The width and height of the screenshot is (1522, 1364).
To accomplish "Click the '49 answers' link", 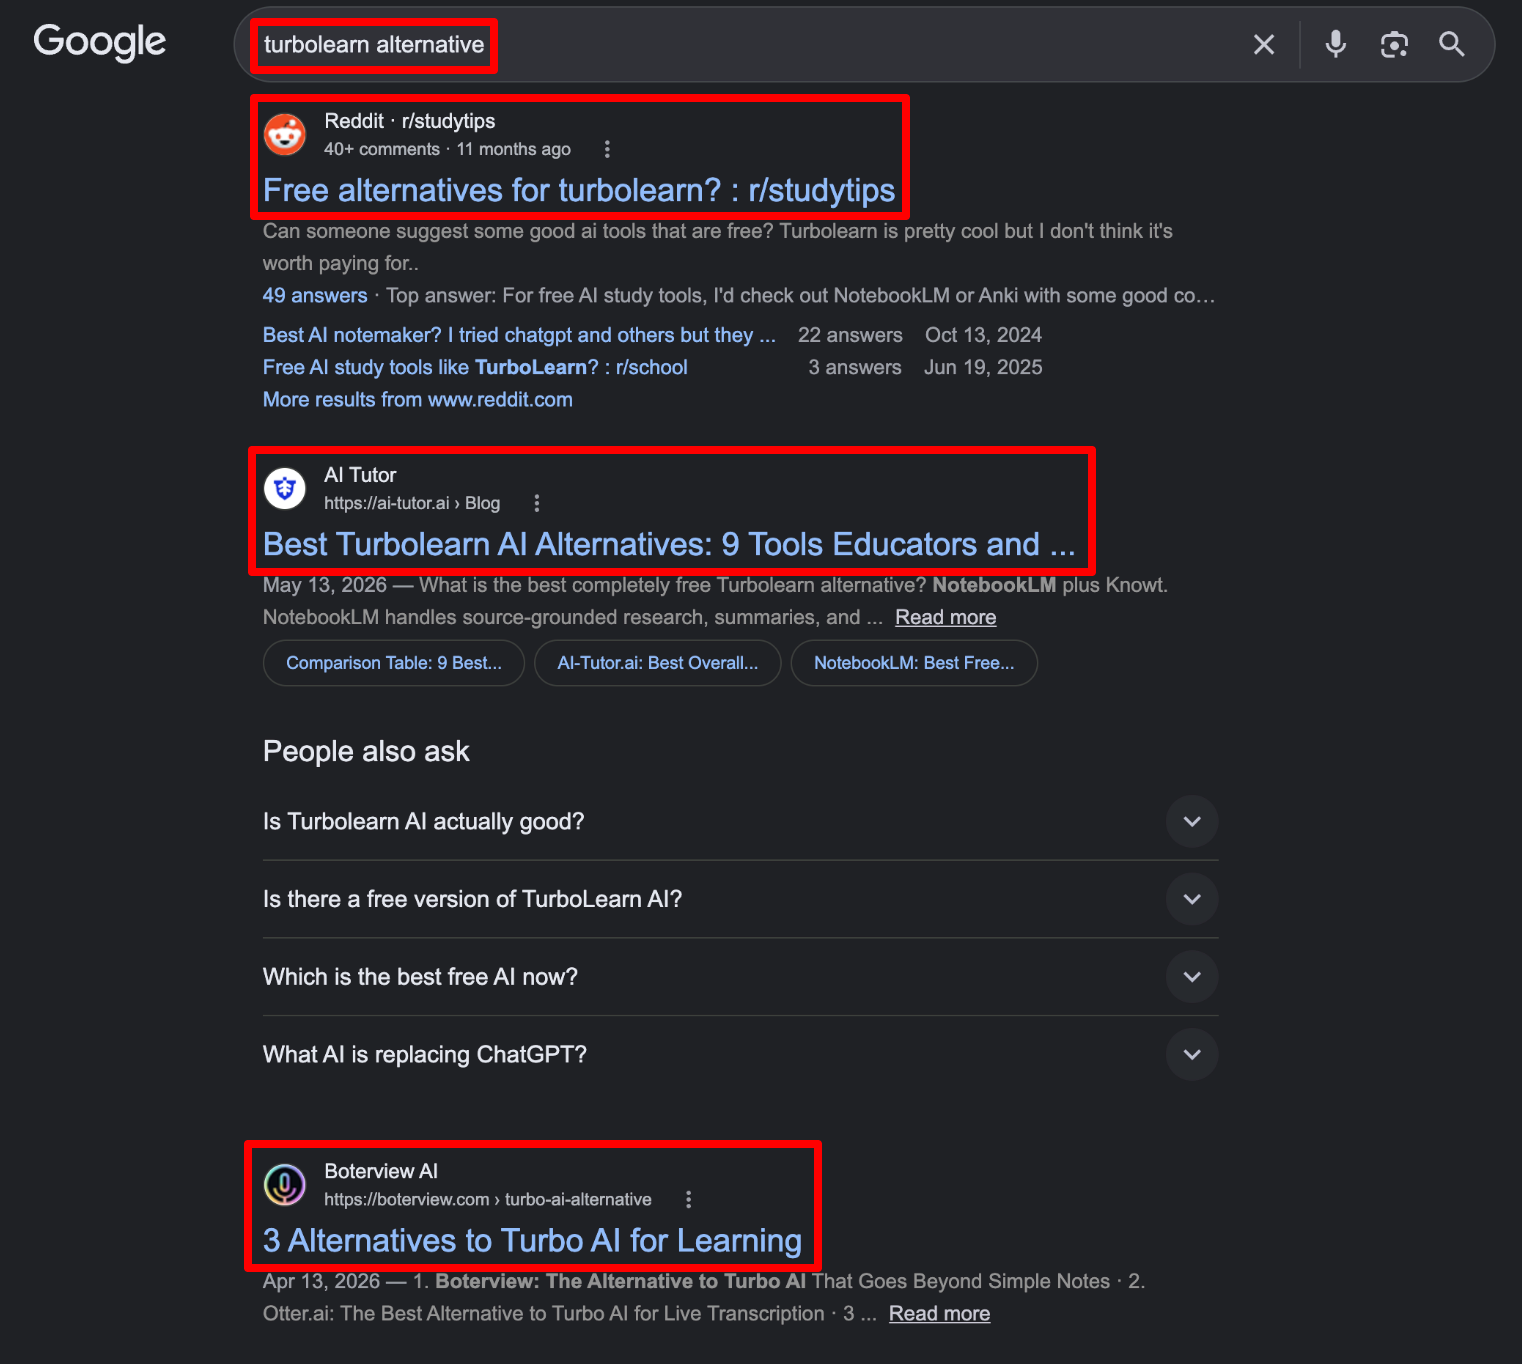I will point(315,295).
